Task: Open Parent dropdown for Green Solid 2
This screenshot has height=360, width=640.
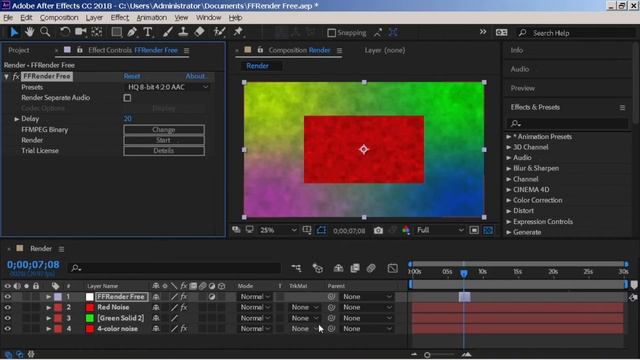Action: (367, 318)
